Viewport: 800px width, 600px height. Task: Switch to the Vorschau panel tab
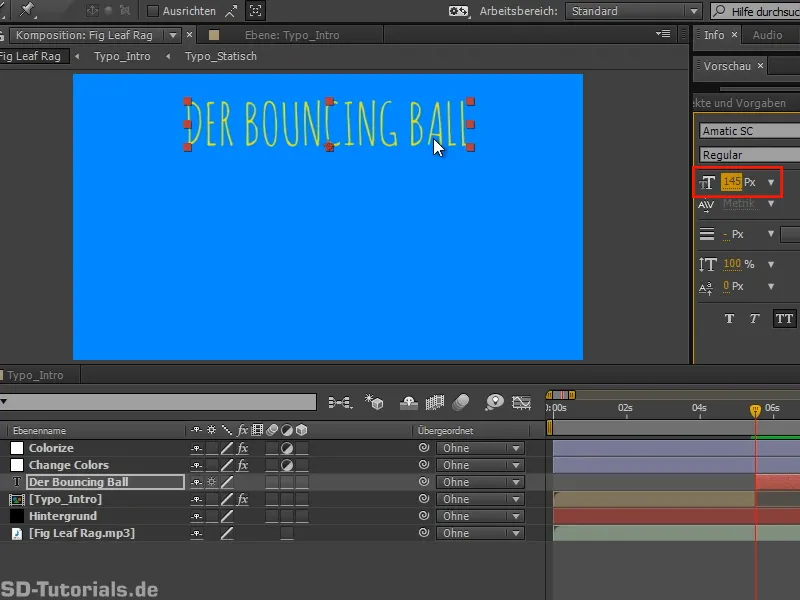click(x=727, y=66)
